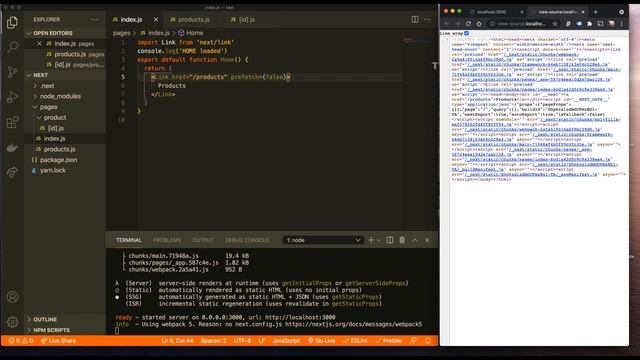Viewport: 640px width, 360px height.
Task: Click Live Share in the status bar
Action: 58,340
